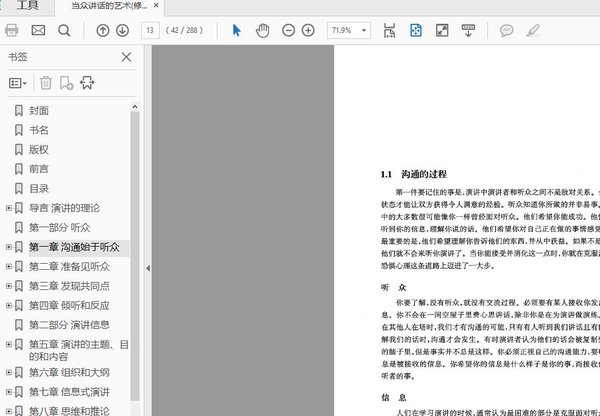600x416 pixels.
Task: Click the Full Screen mode icon
Action: 442,30
